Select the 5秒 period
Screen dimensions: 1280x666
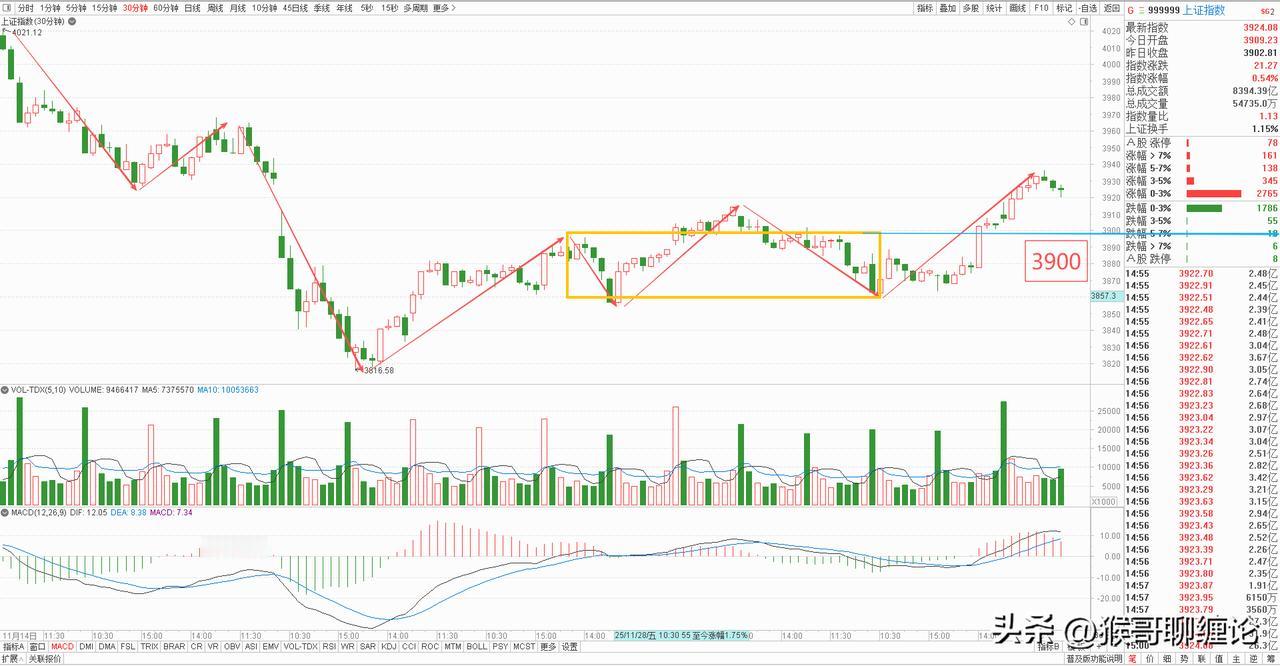(x=366, y=8)
